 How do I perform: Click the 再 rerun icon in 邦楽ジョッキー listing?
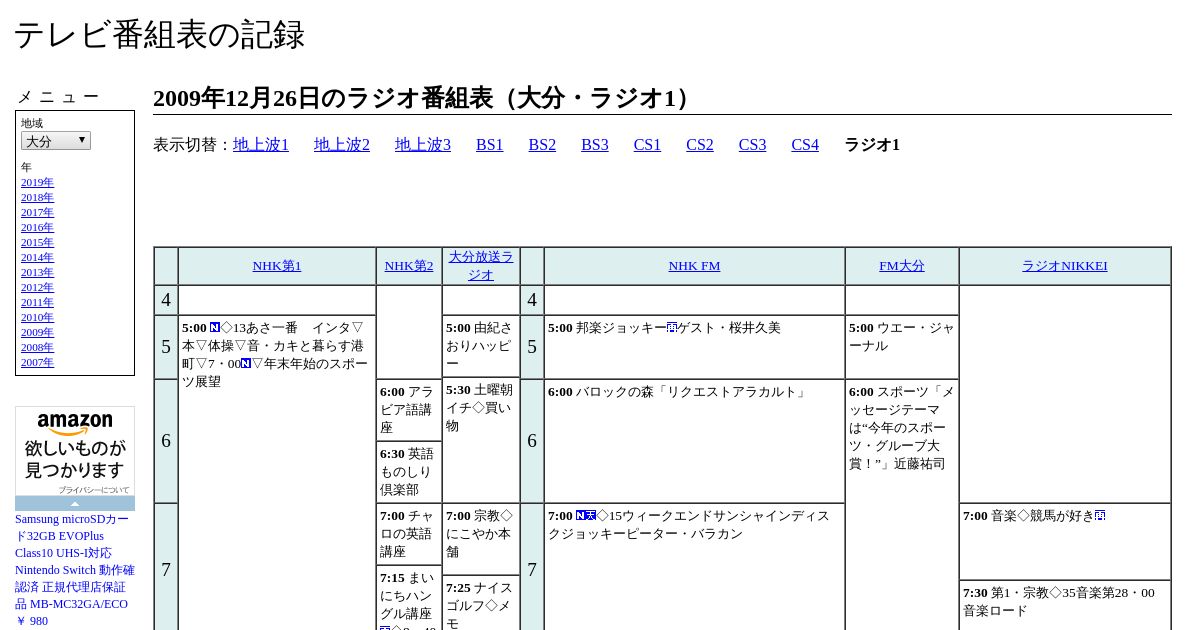click(x=672, y=328)
